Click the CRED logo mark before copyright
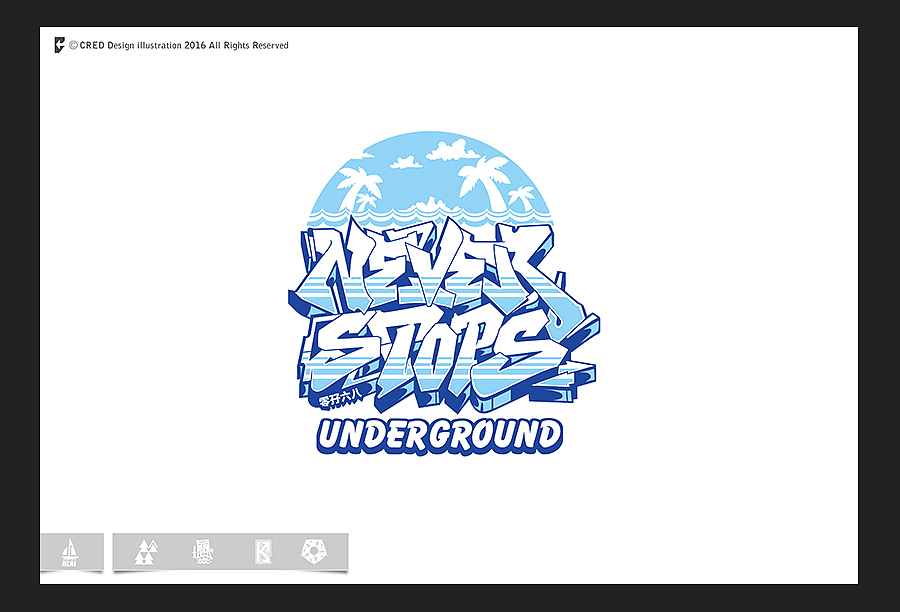Viewport: 900px width, 612px height. (60, 45)
